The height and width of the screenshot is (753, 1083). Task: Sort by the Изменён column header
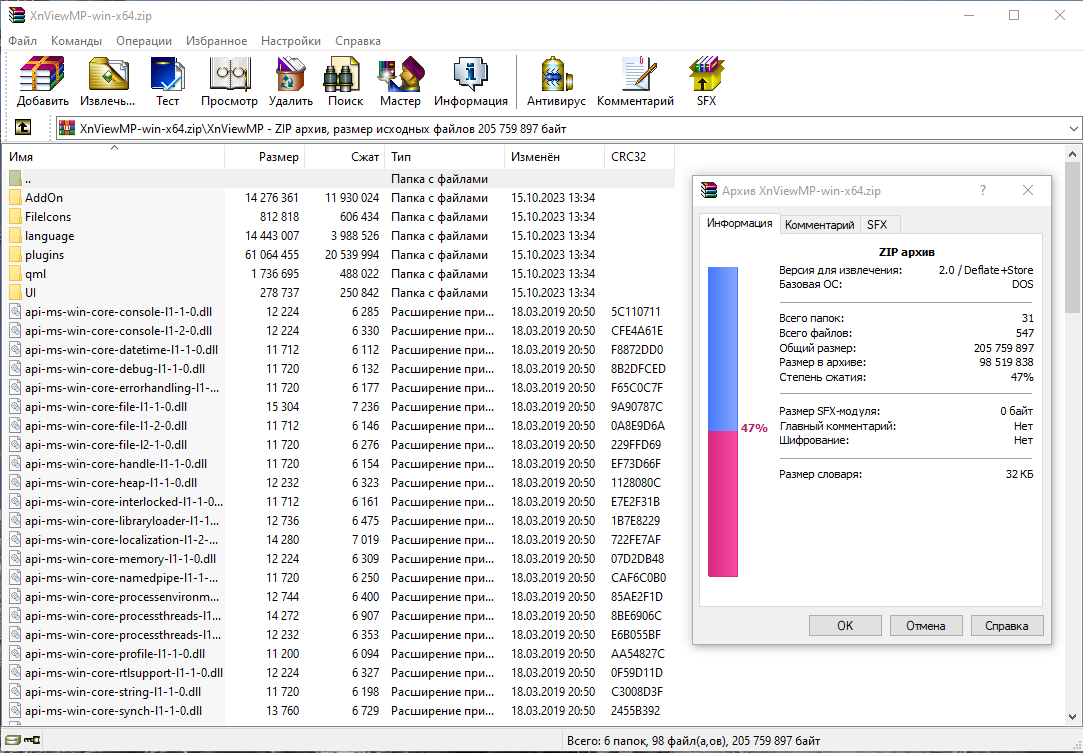click(554, 157)
